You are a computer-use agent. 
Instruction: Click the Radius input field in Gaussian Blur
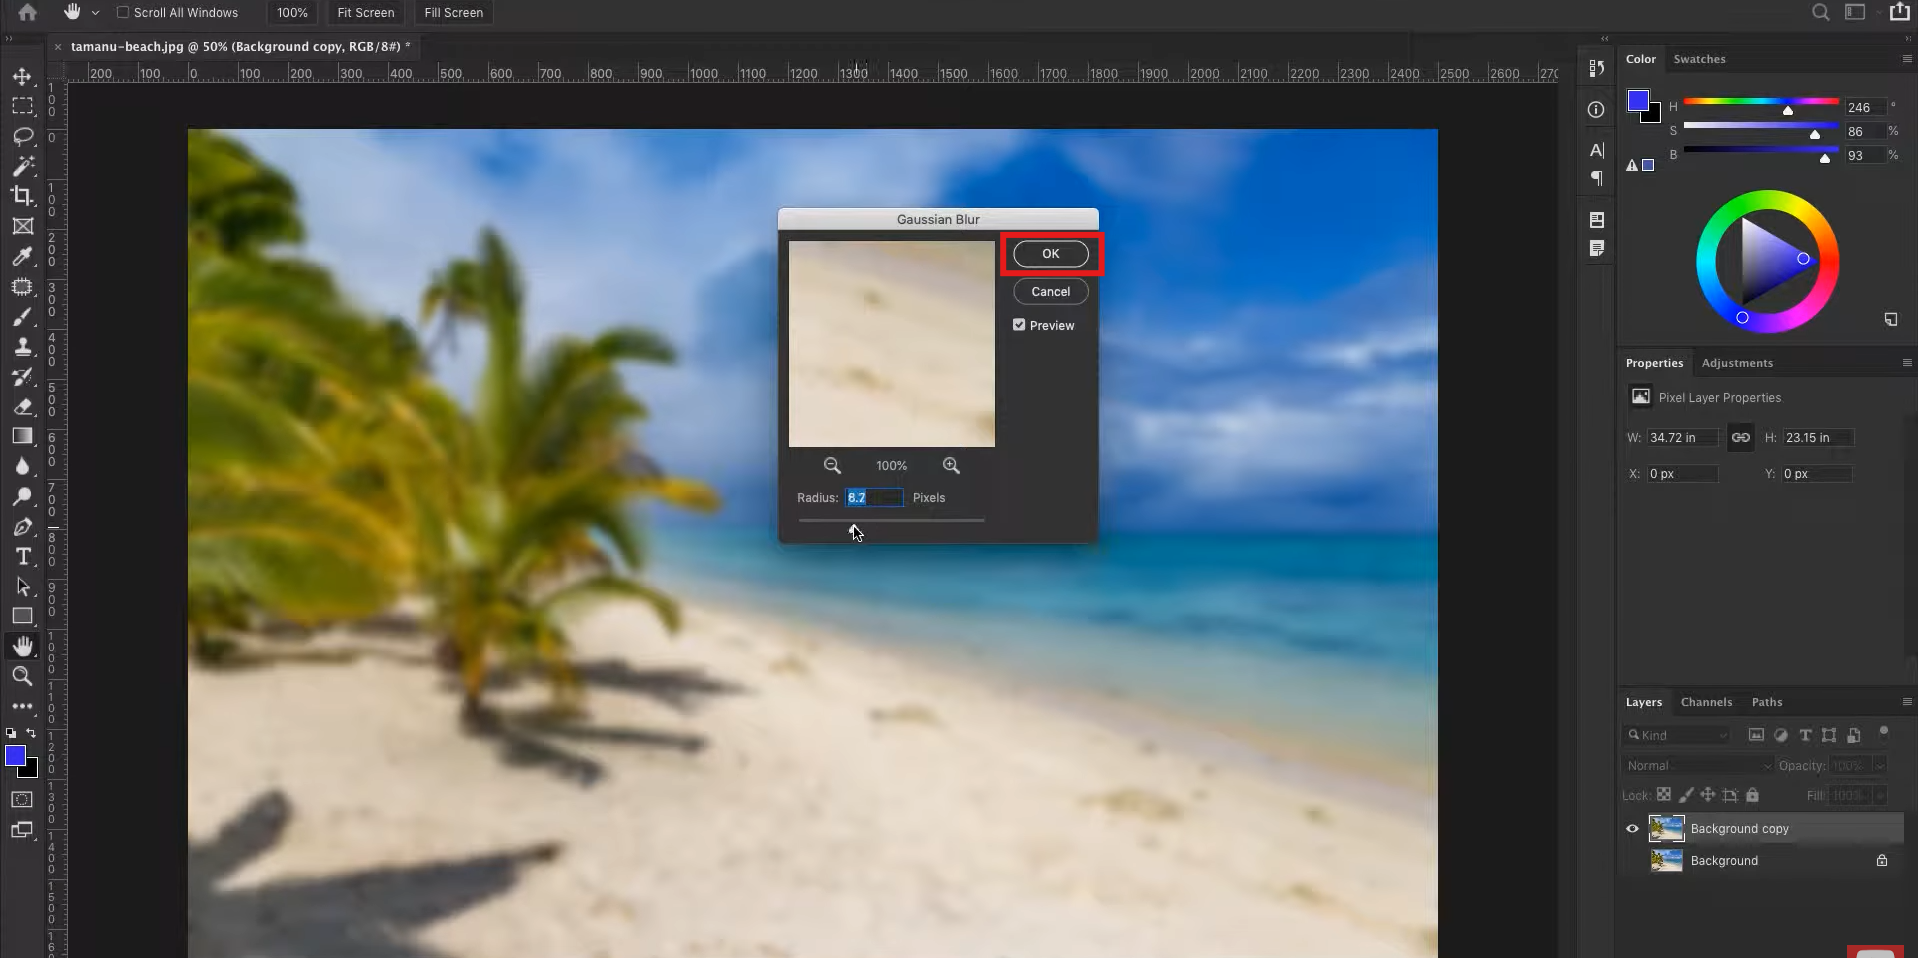pyautogui.click(x=874, y=498)
